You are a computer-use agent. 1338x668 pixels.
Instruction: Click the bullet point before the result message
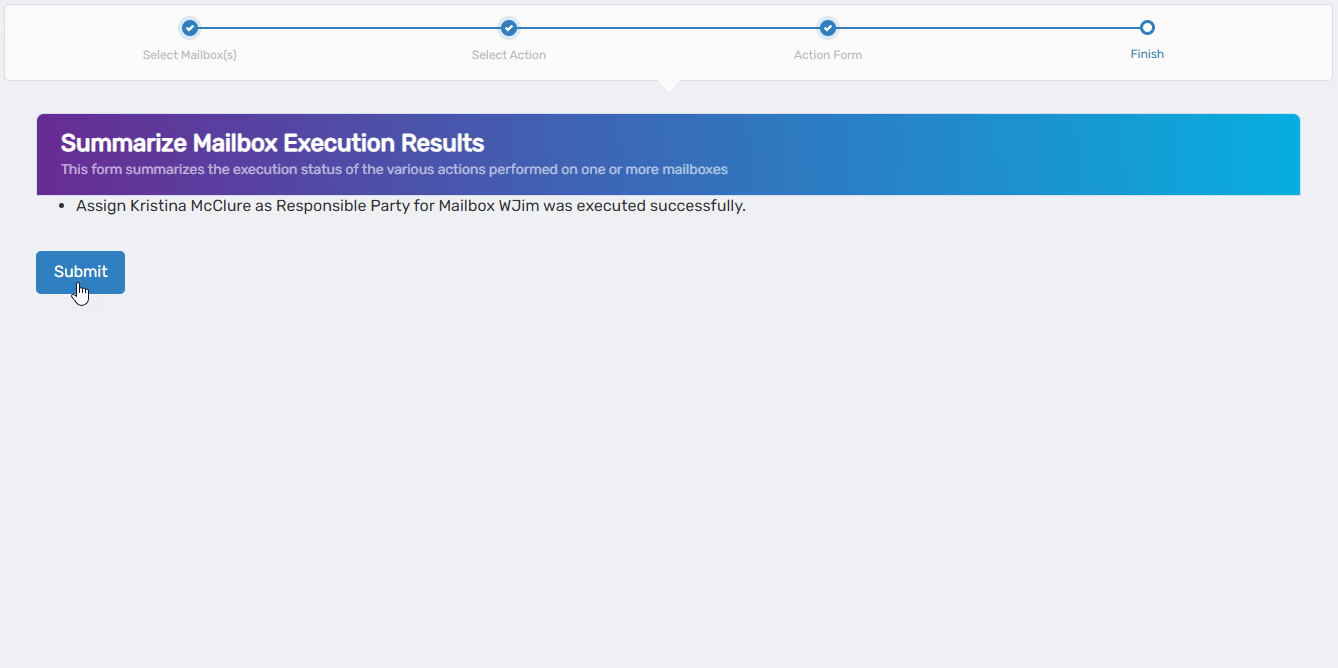coord(62,207)
